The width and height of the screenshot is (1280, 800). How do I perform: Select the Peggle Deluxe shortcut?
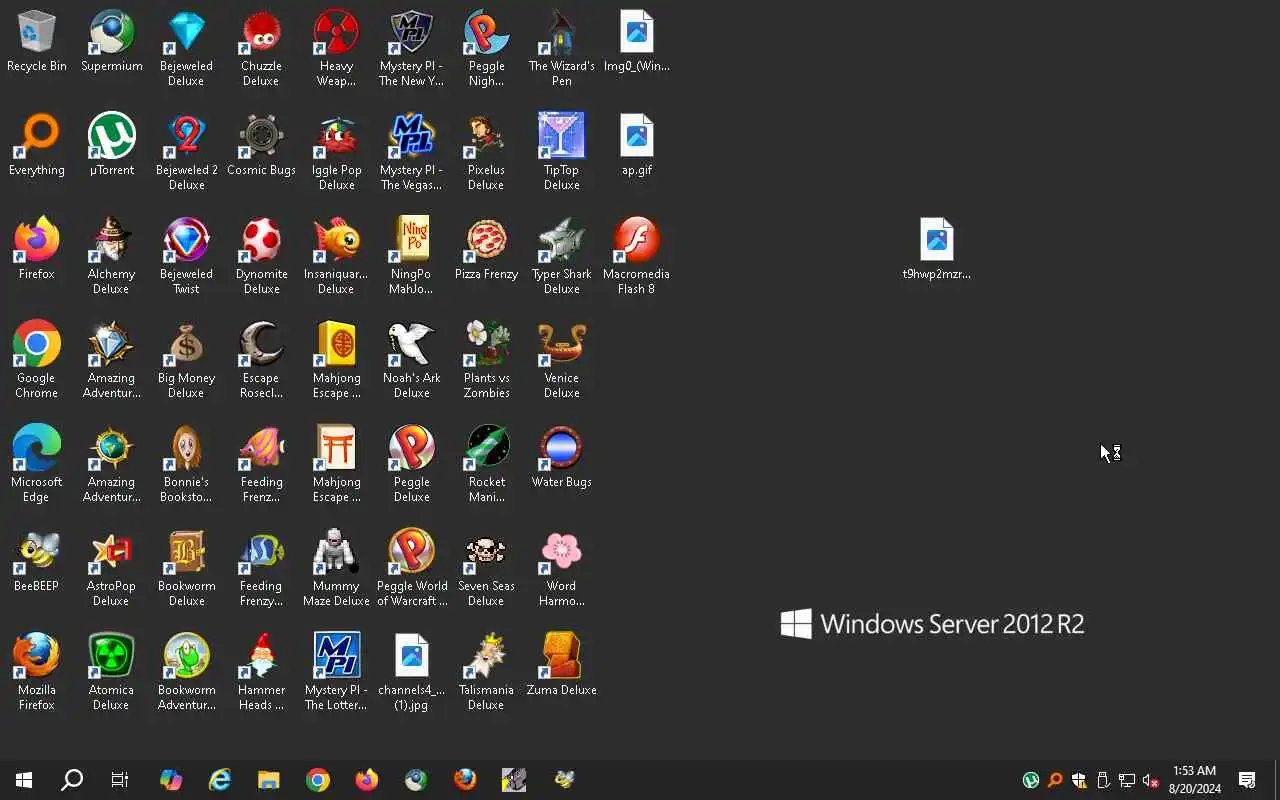tap(411, 465)
